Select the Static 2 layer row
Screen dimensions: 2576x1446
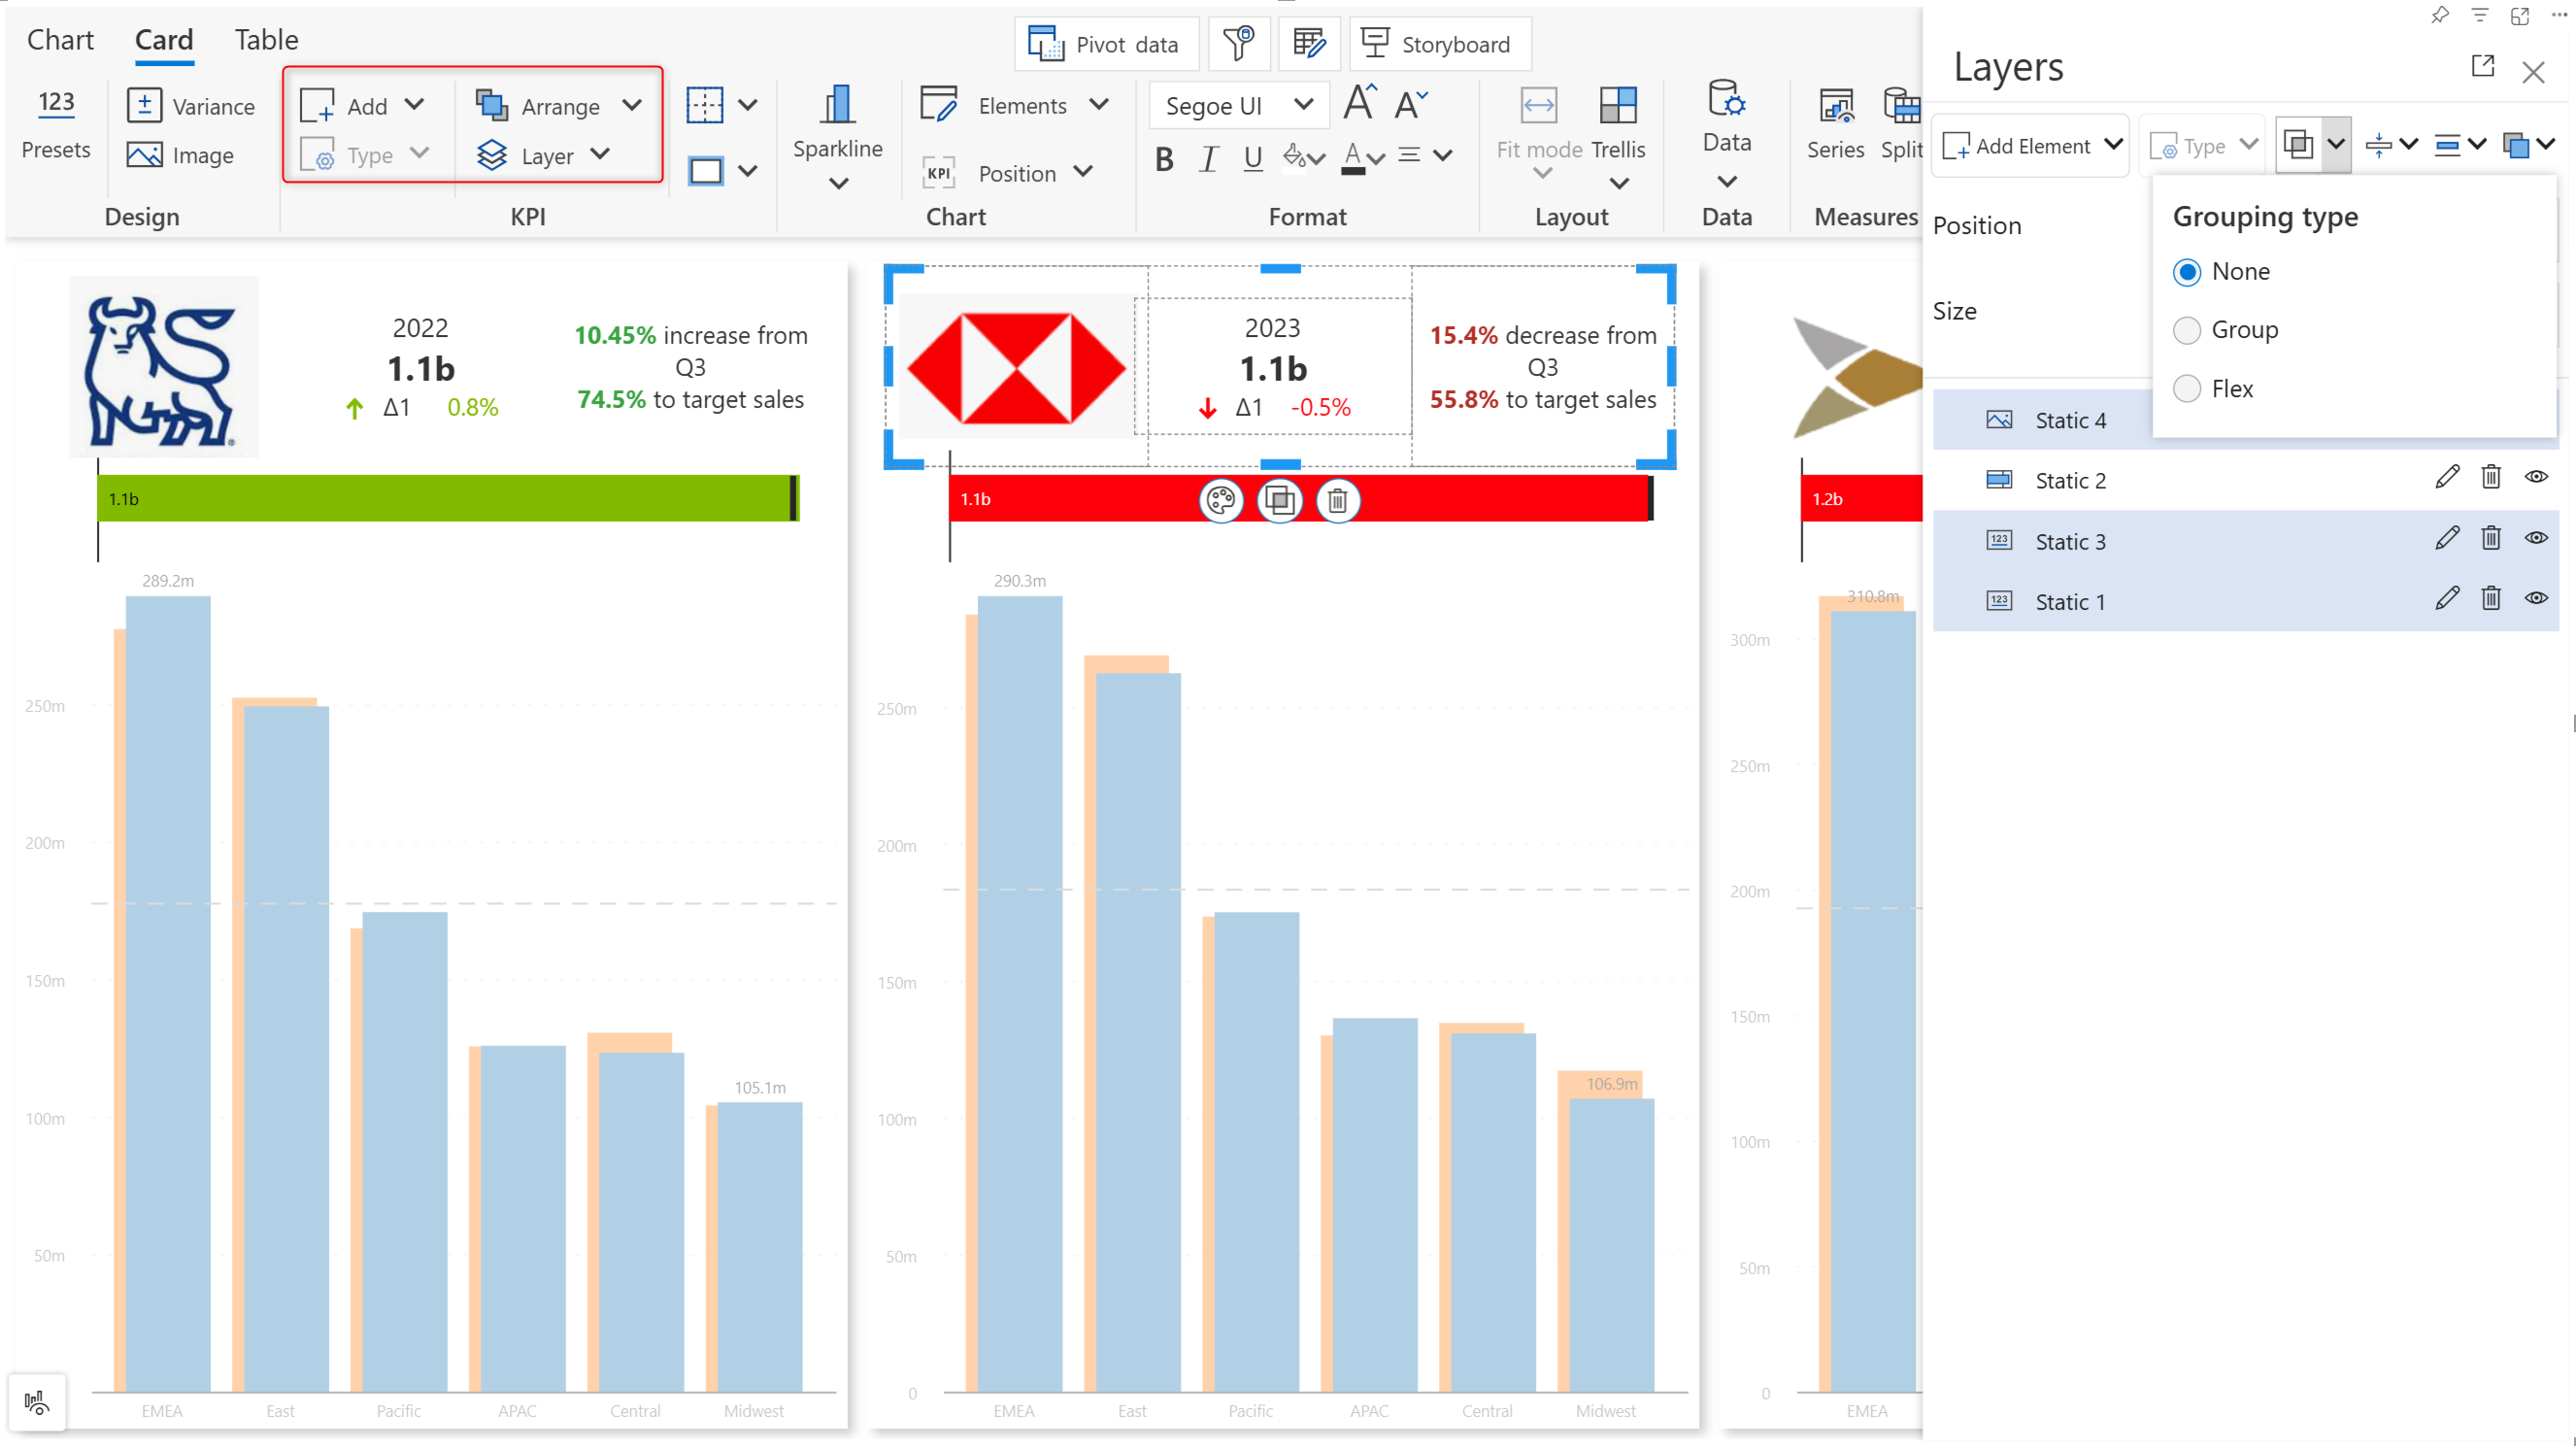coord(2245,480)
